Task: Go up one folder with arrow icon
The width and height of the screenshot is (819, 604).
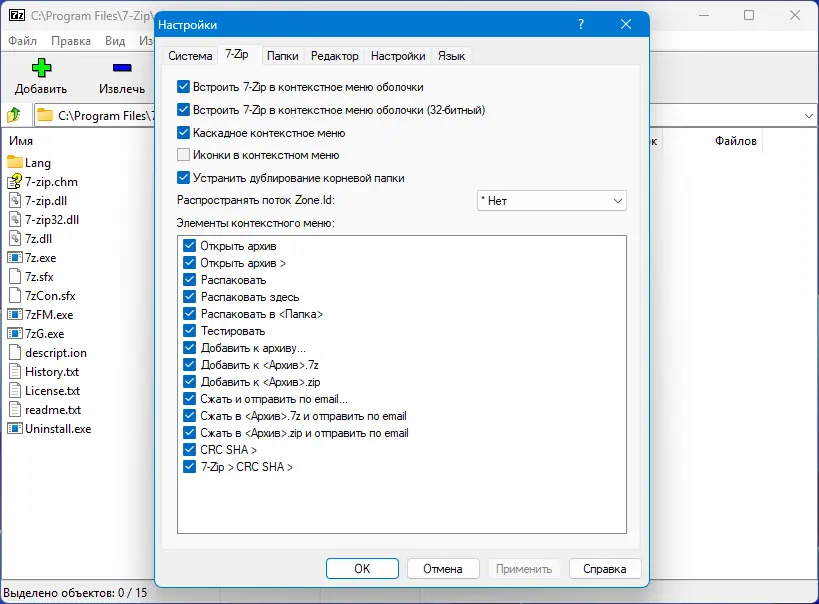Action: (14, 114)
